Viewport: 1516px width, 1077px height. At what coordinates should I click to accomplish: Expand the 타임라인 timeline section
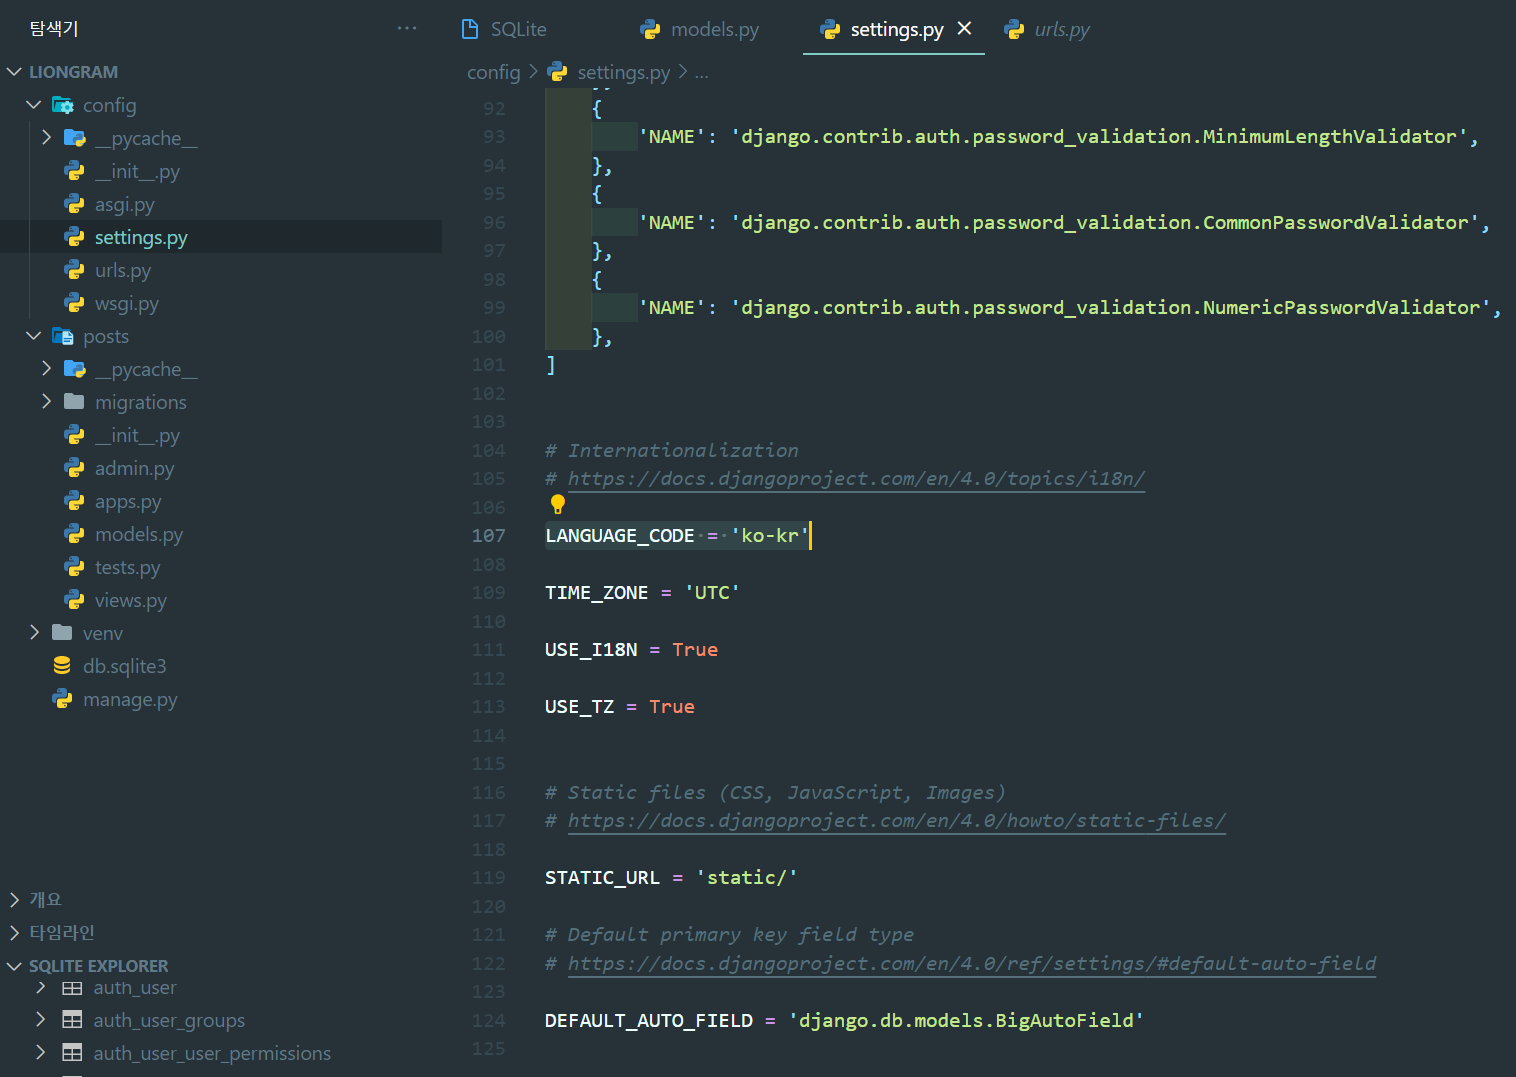[x=14, y=933]
